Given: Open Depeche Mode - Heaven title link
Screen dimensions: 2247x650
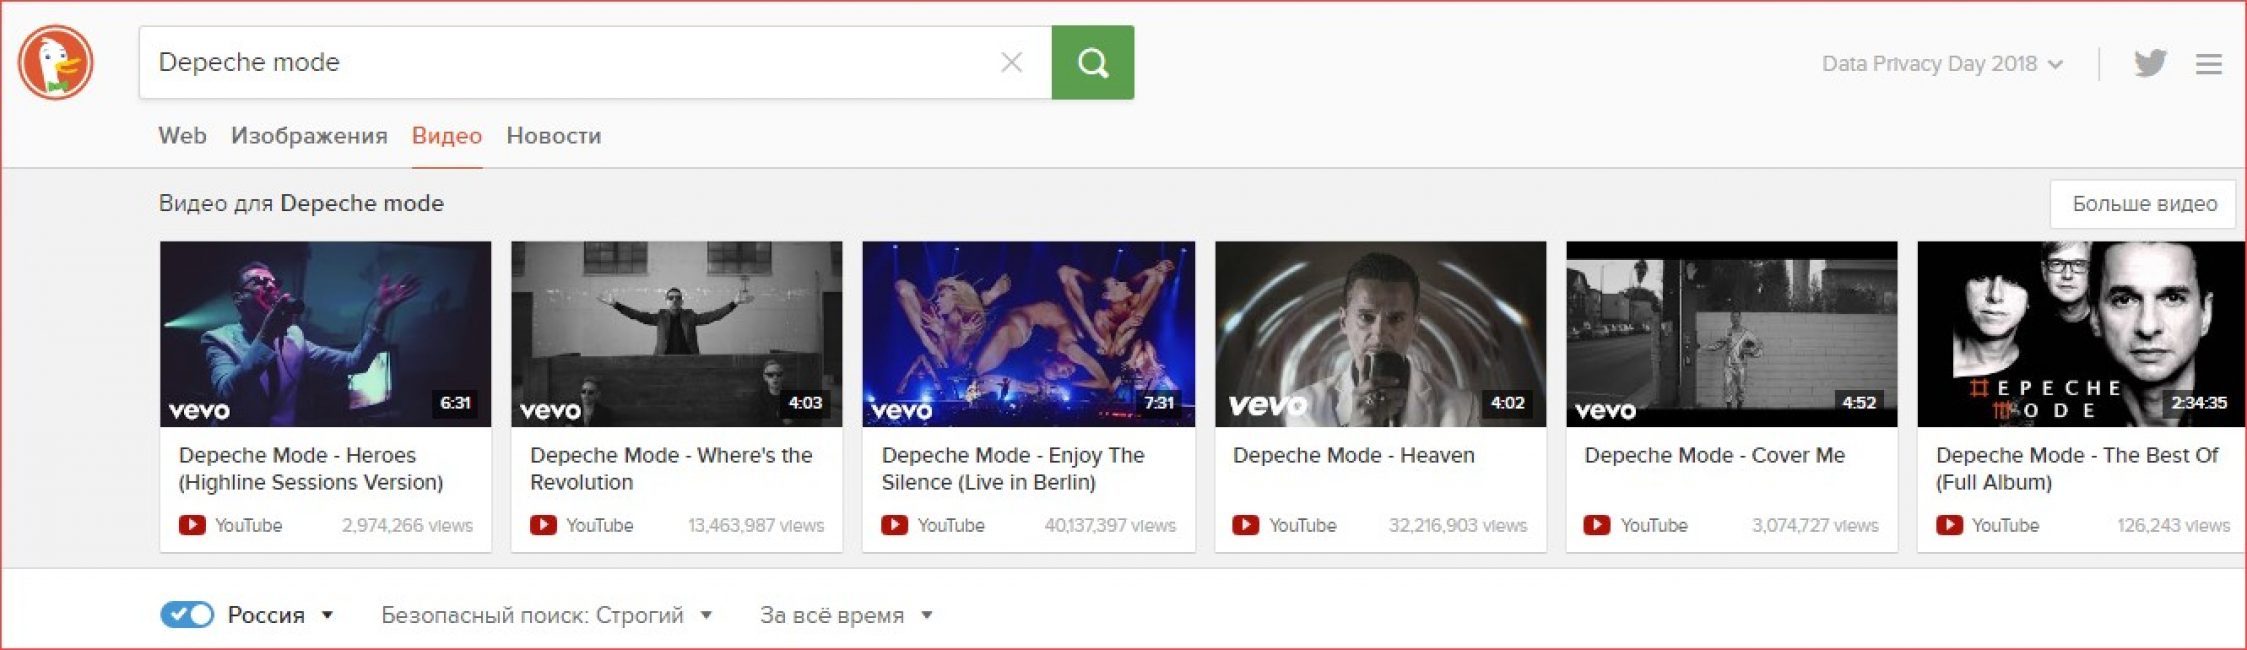Looking at the screenshot, I should pos(1353,455).
